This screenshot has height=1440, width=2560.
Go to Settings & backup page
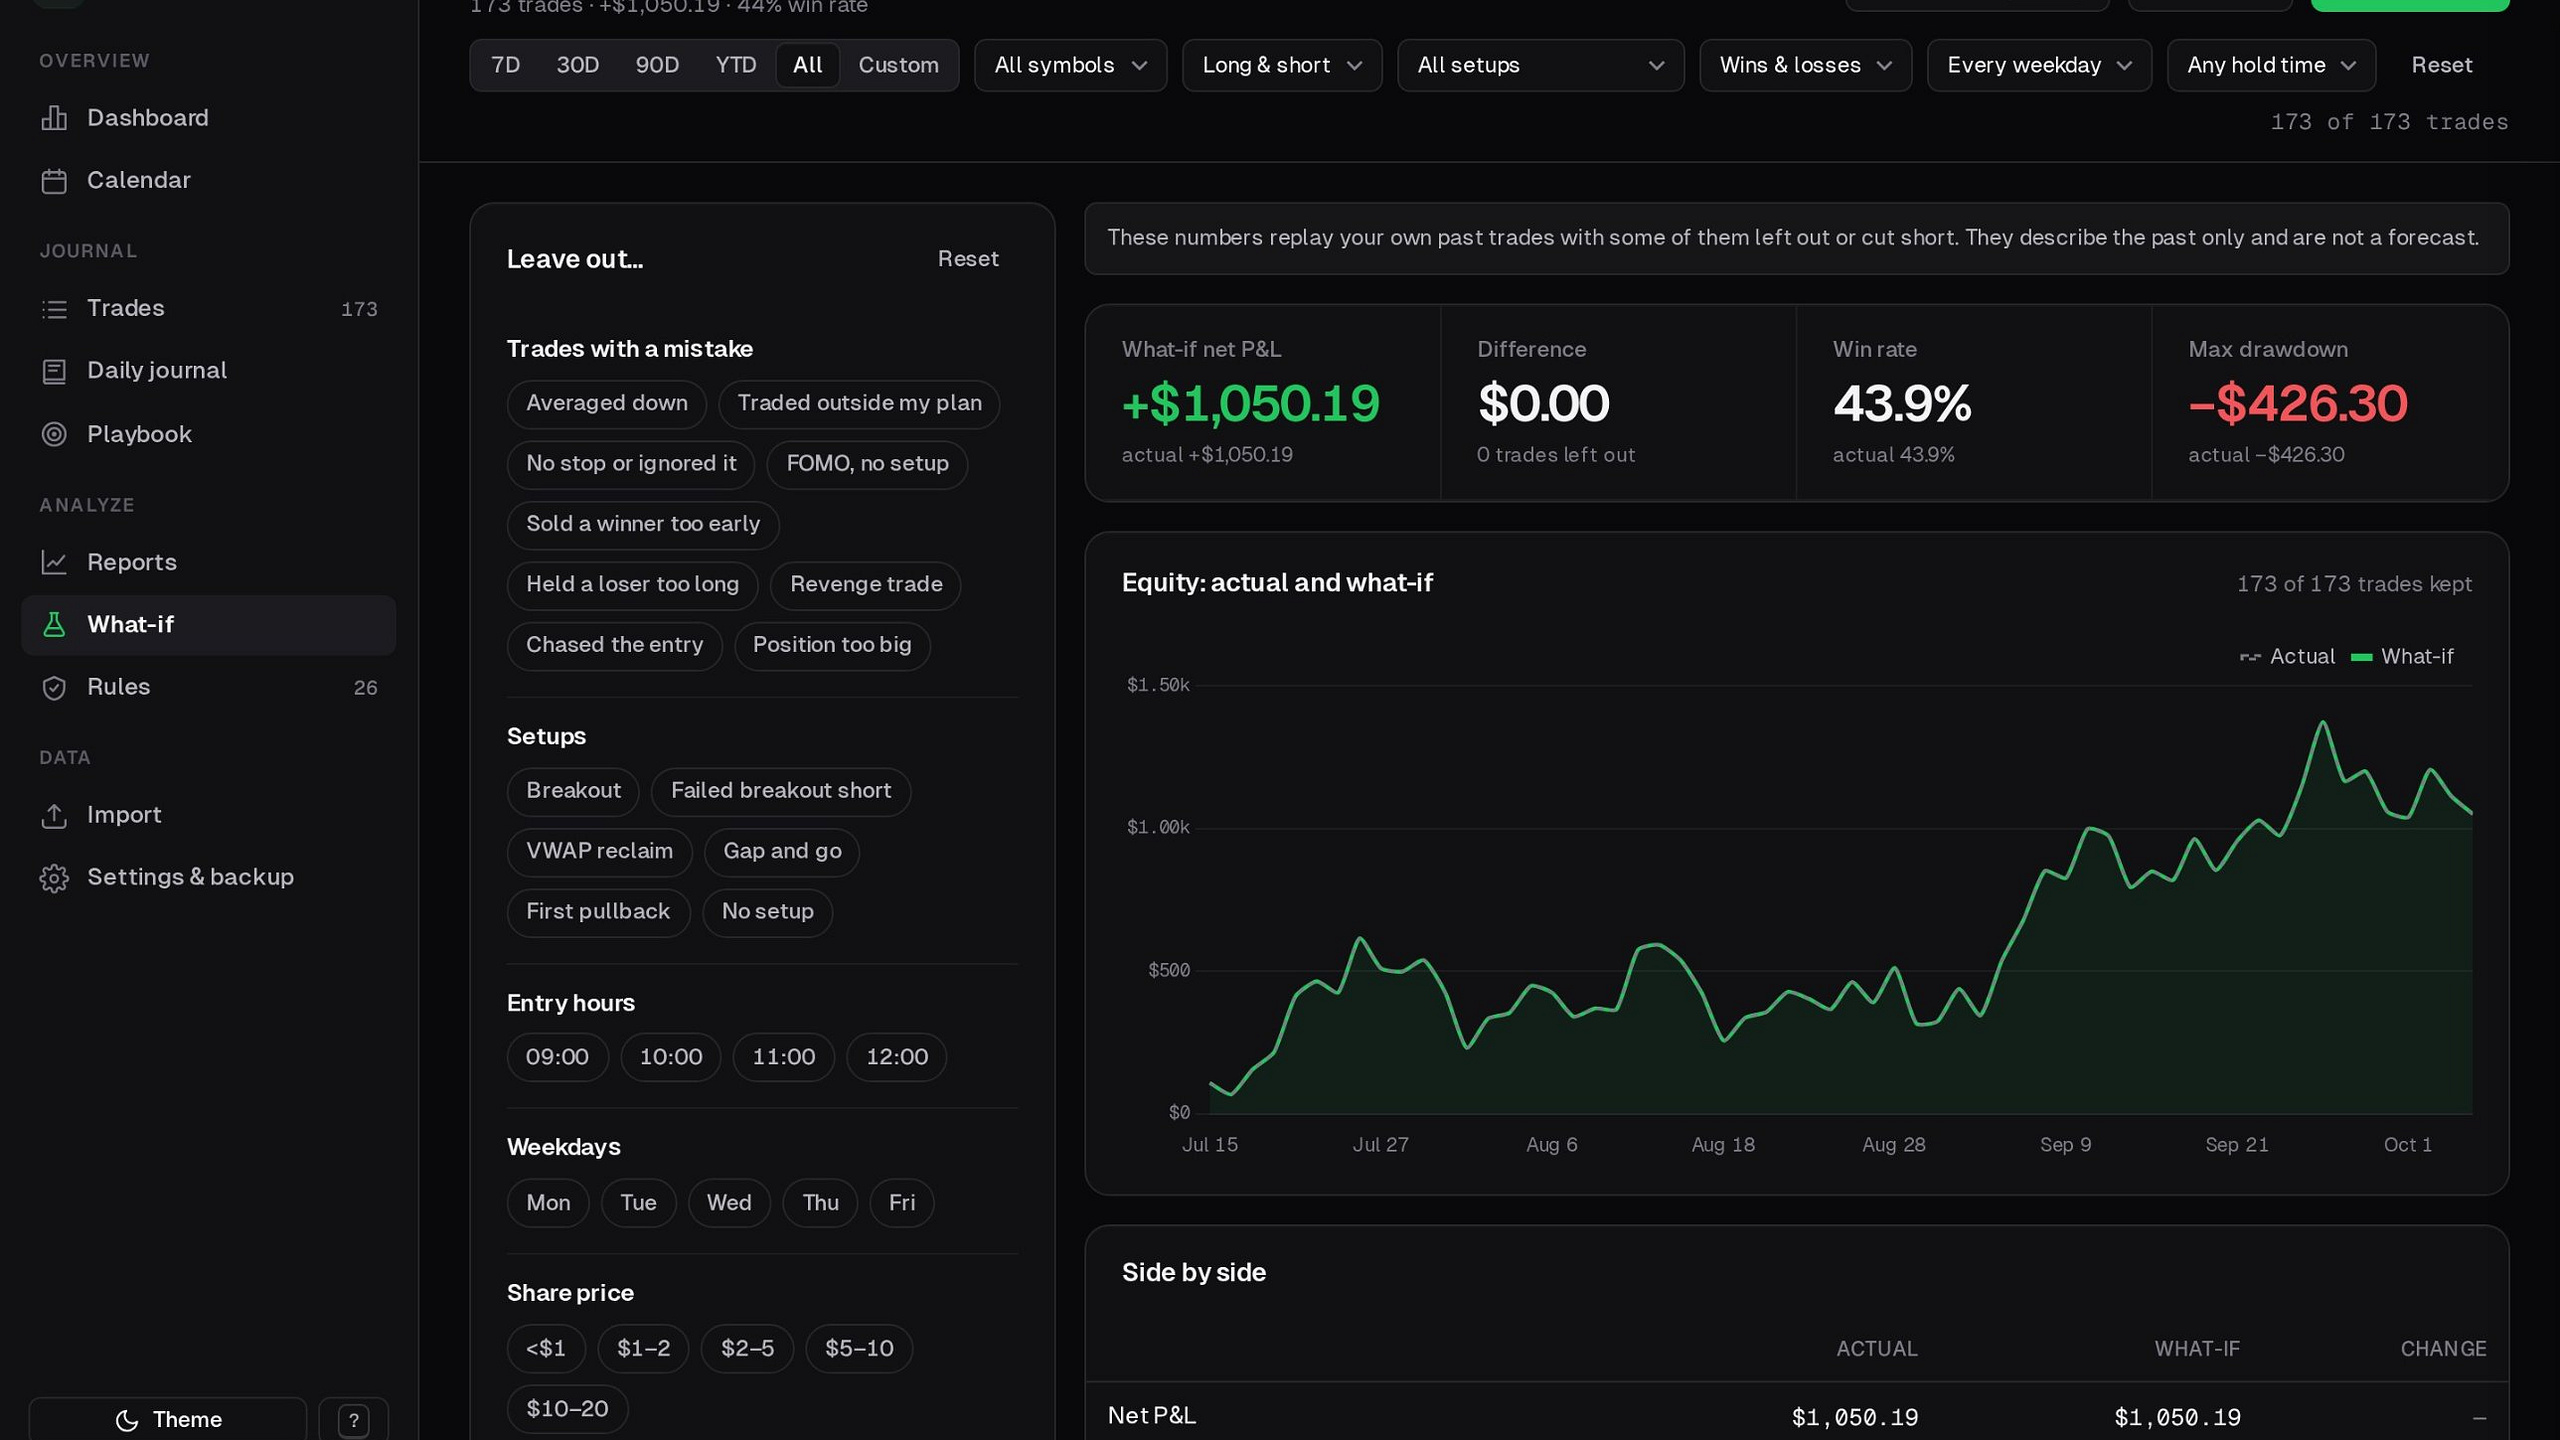click(208, 878)
